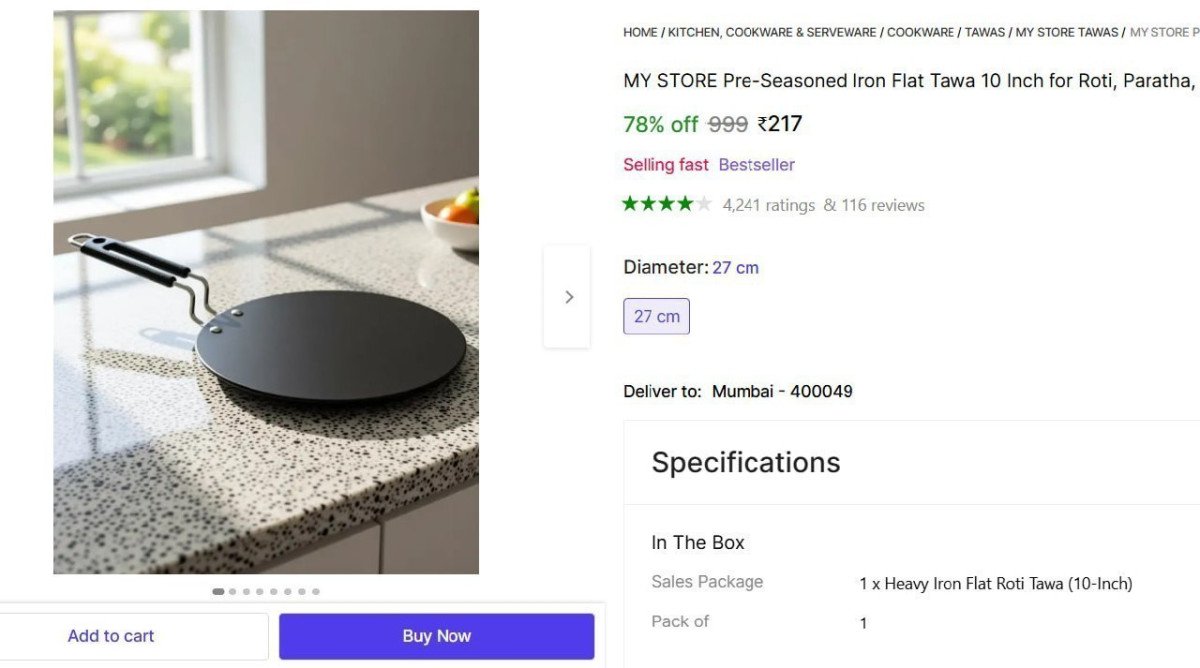Navigate to TAWAS breadcrumb category

(x=986, y=31)
